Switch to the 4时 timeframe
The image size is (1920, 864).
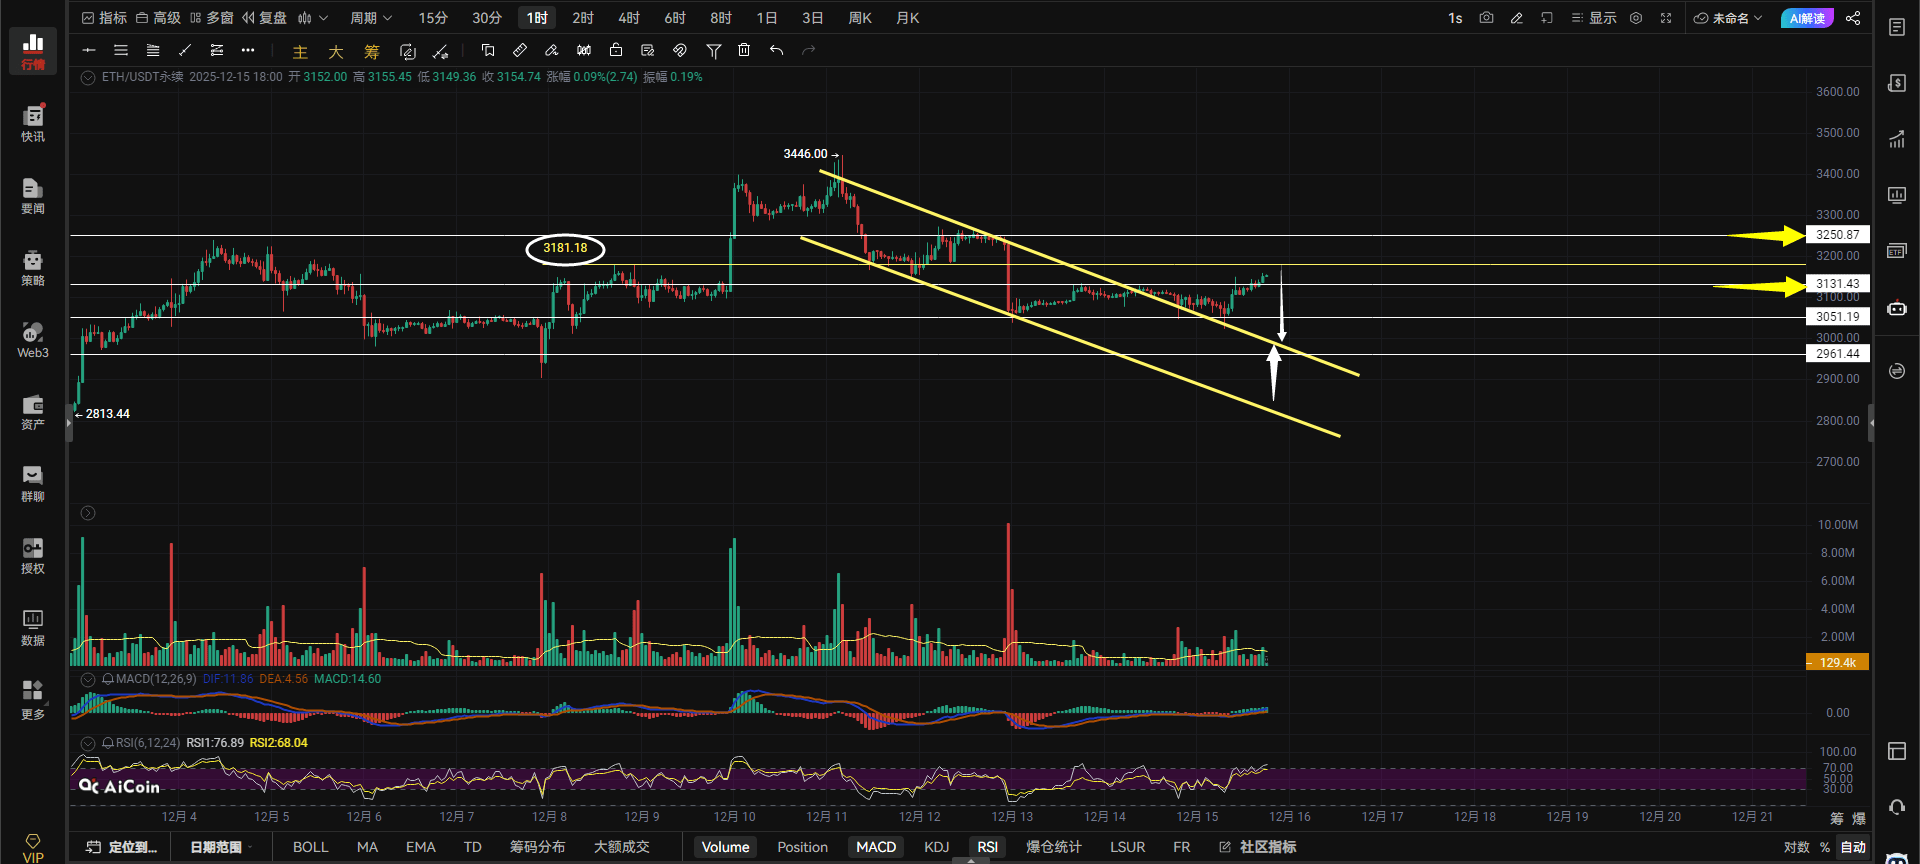[x=628, y=18]
